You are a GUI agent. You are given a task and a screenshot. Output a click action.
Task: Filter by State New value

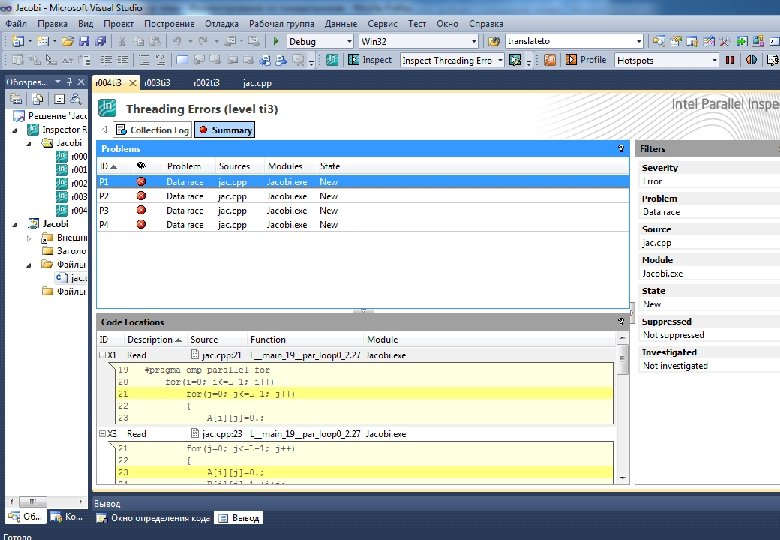[x=652, y=304]
